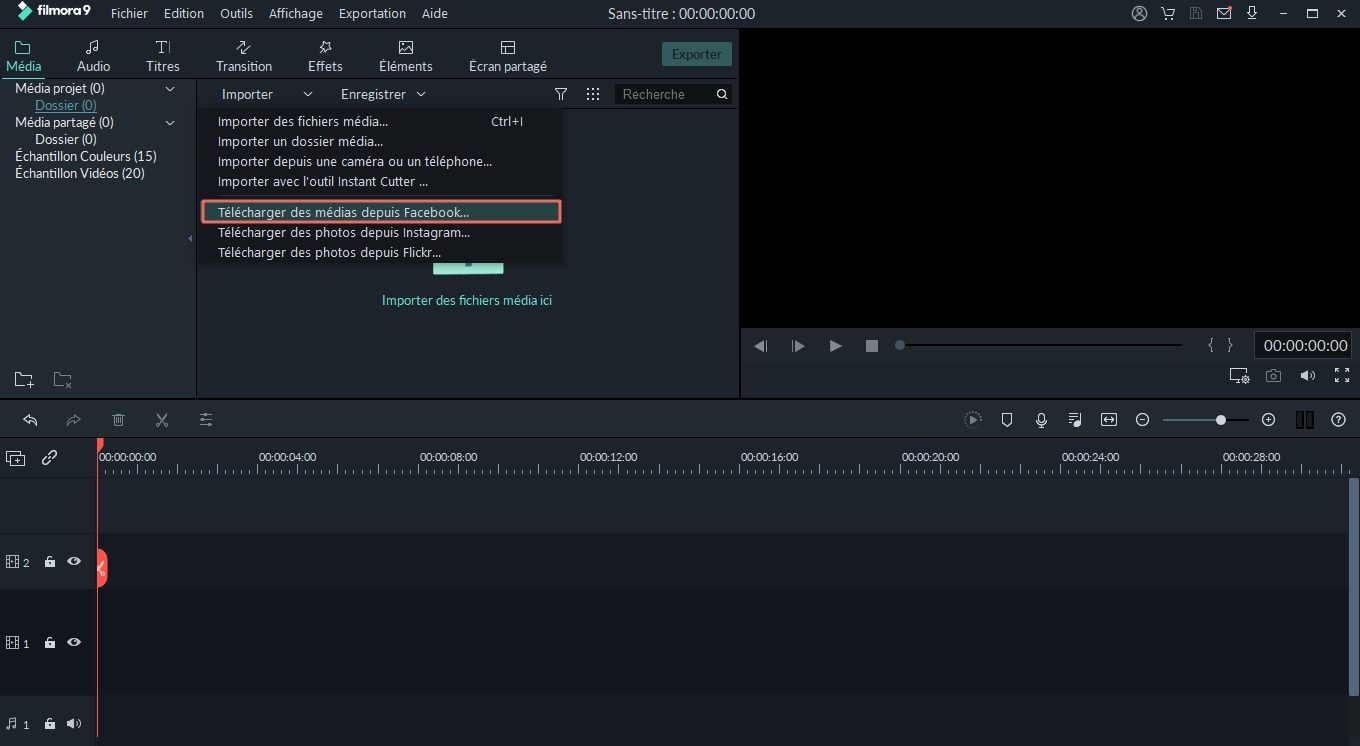Open the Écran partagé tab

tap(508, 57)
